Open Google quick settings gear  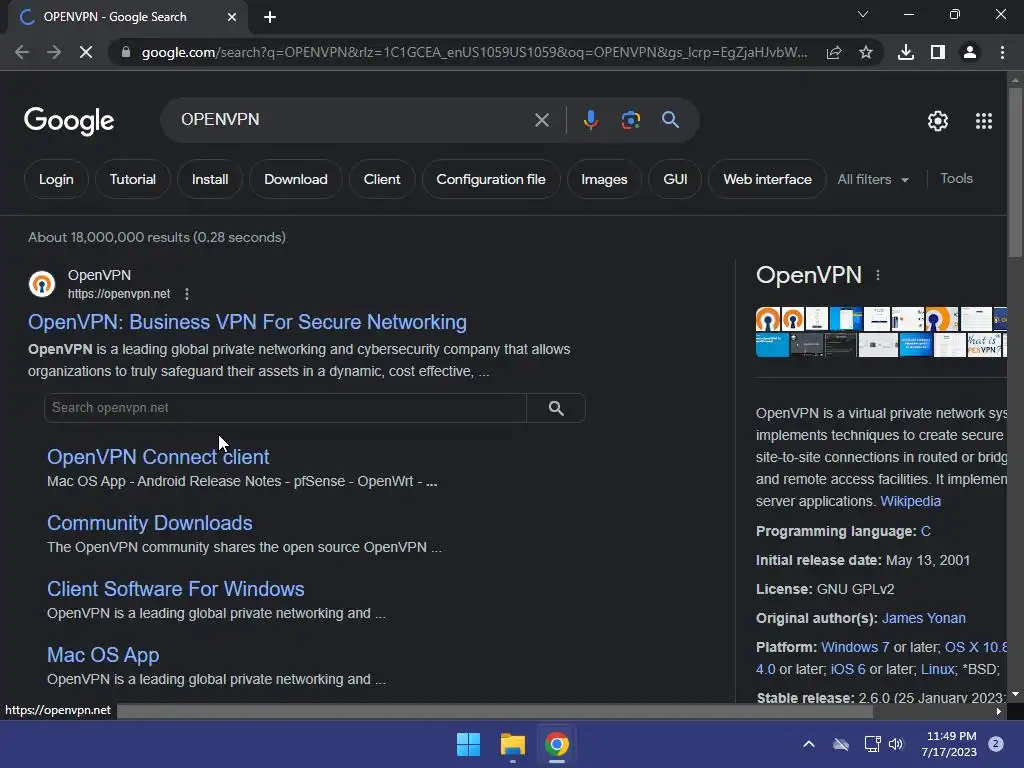(x=938, y=121)
